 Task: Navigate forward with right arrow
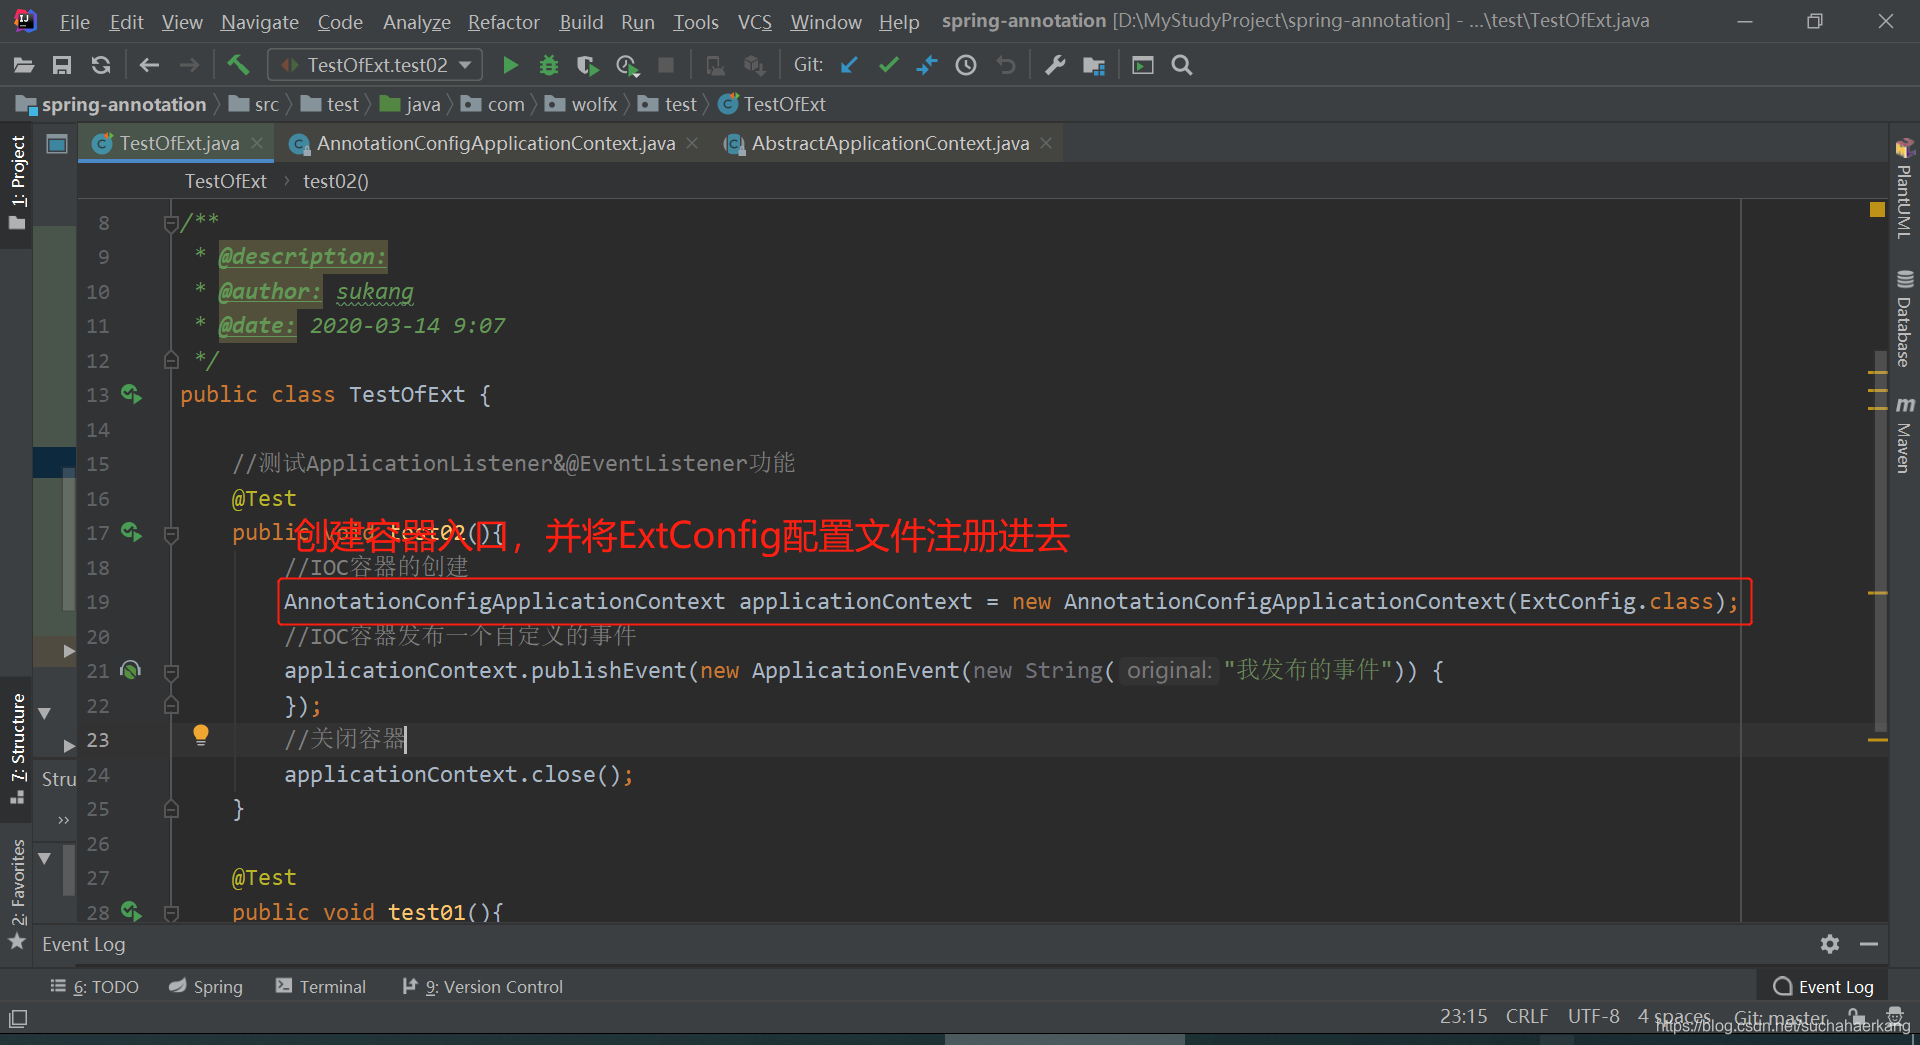coord(189,66)
